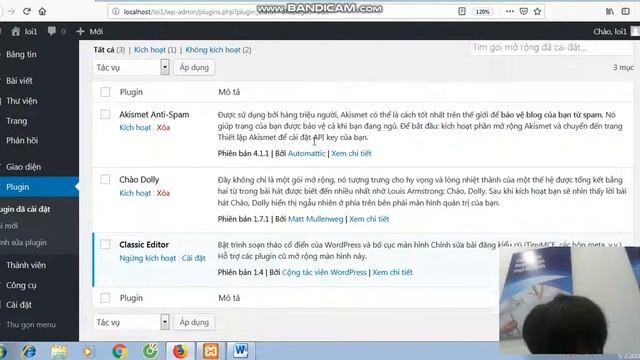Open Cộng tác viên WordPress author link
640x360 pixels.
point(324,272)
